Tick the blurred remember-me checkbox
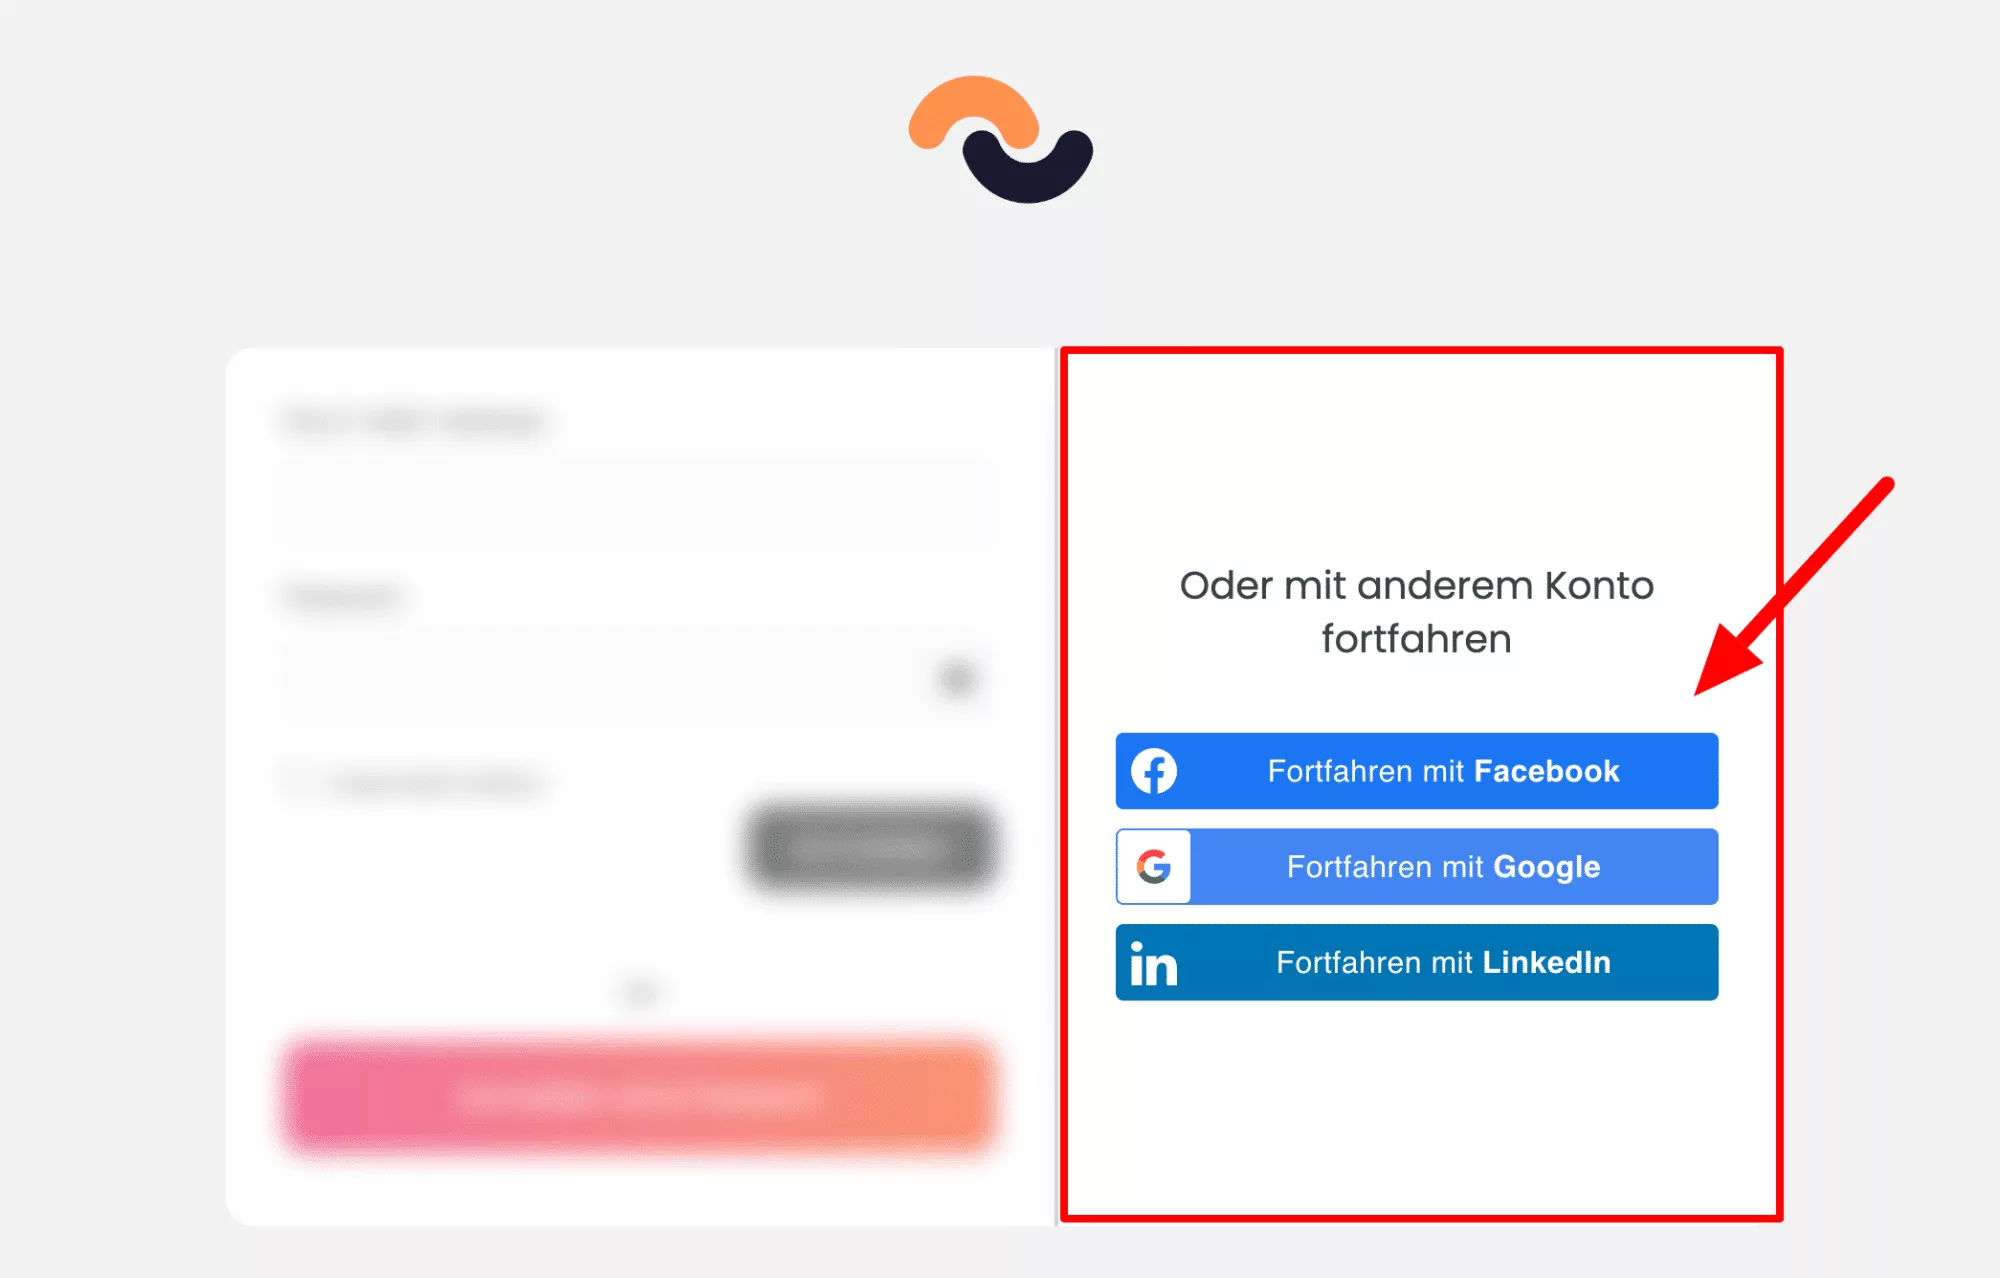This screenshot has width=2000, height=1278. 296,781
